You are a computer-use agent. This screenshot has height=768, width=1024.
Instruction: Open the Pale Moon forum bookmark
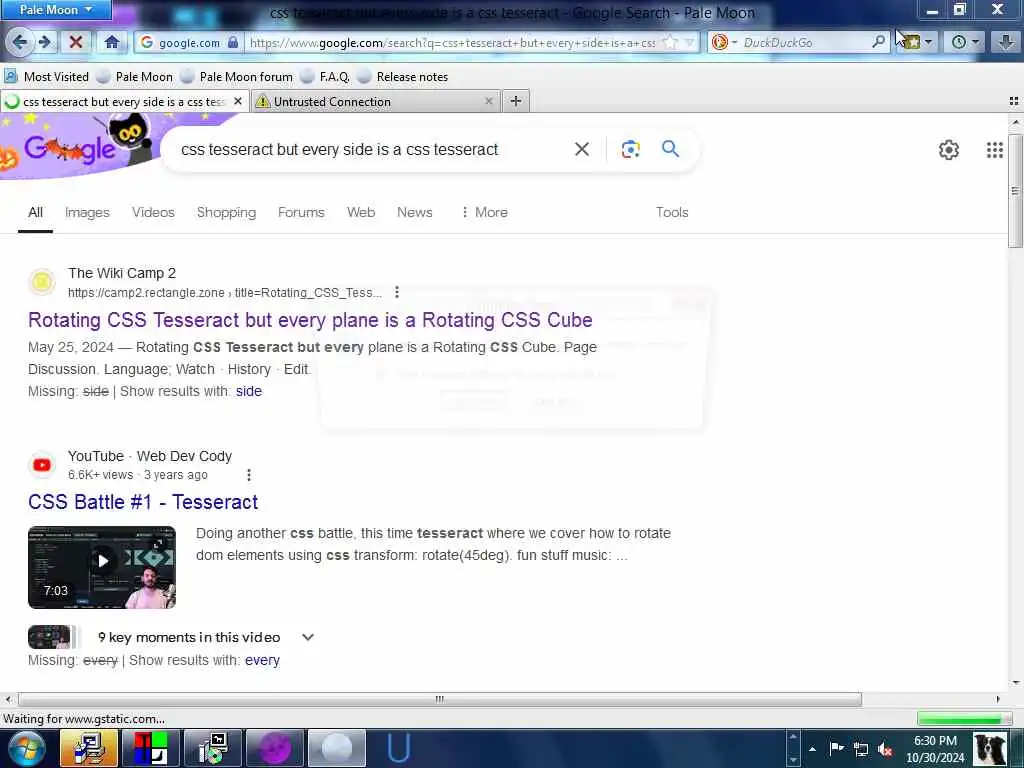[x=237, y=77]
